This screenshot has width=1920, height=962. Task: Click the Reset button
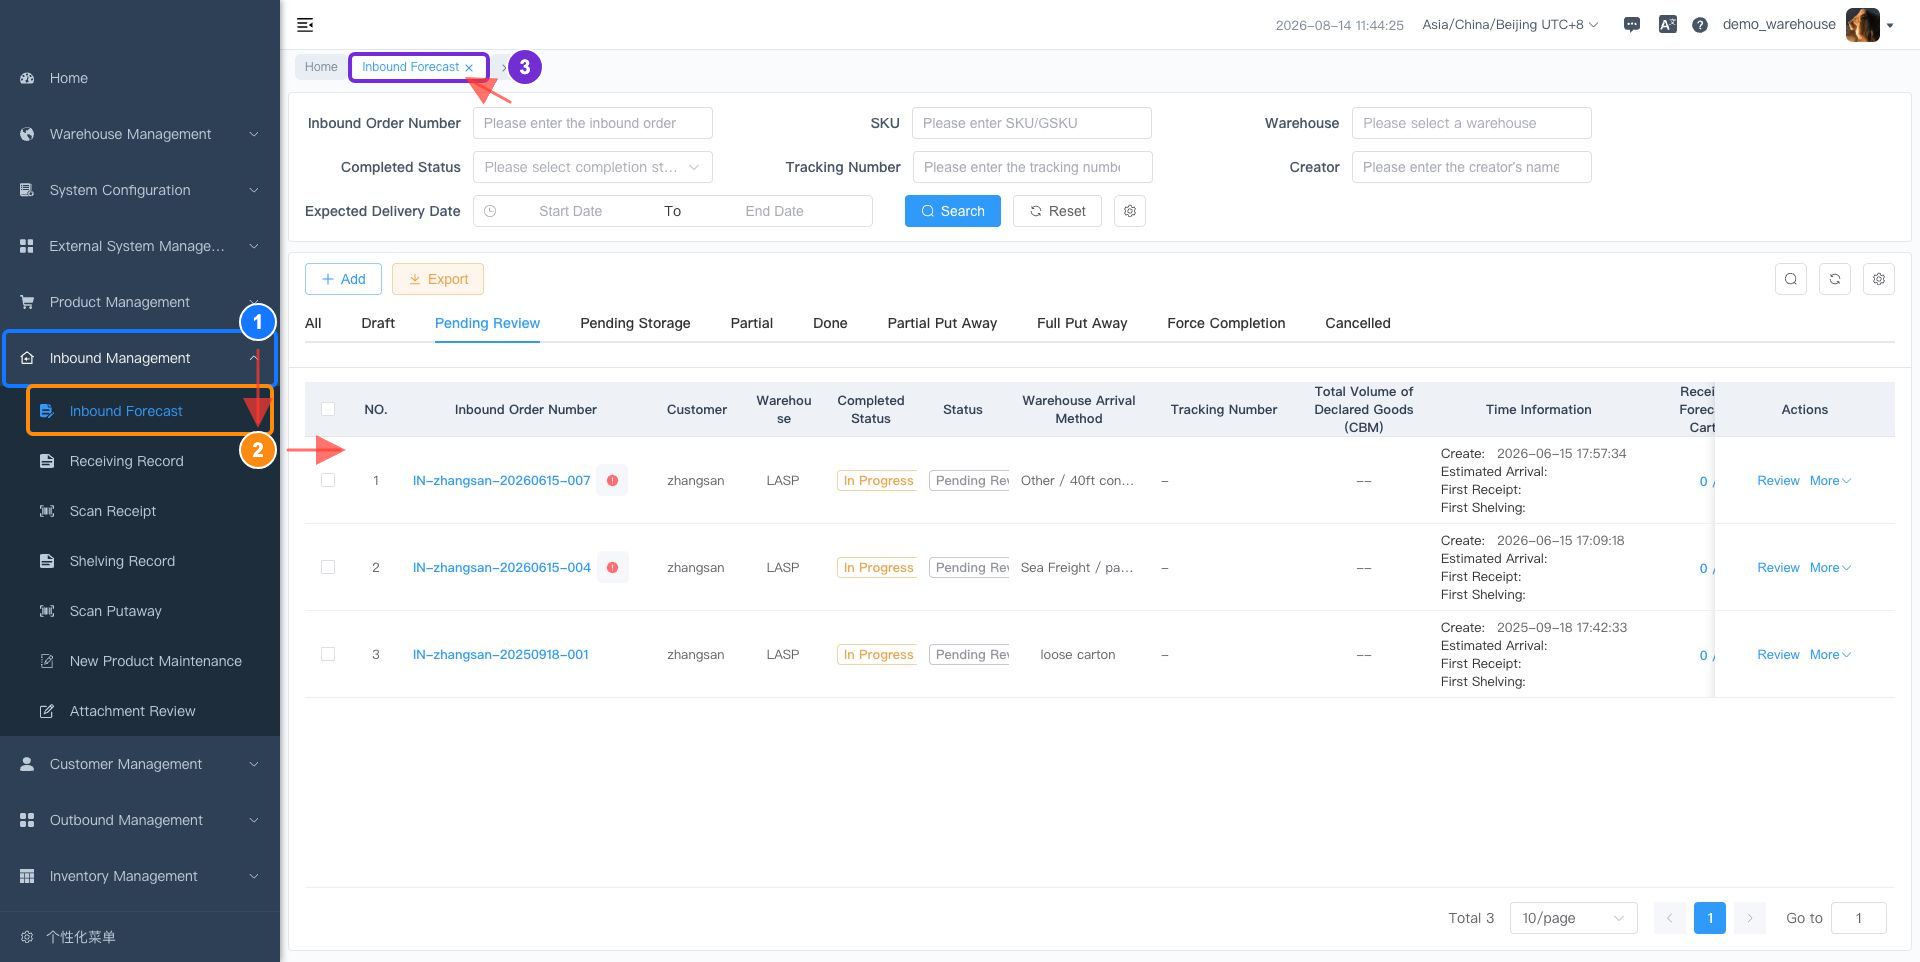tap(1057, 211)
